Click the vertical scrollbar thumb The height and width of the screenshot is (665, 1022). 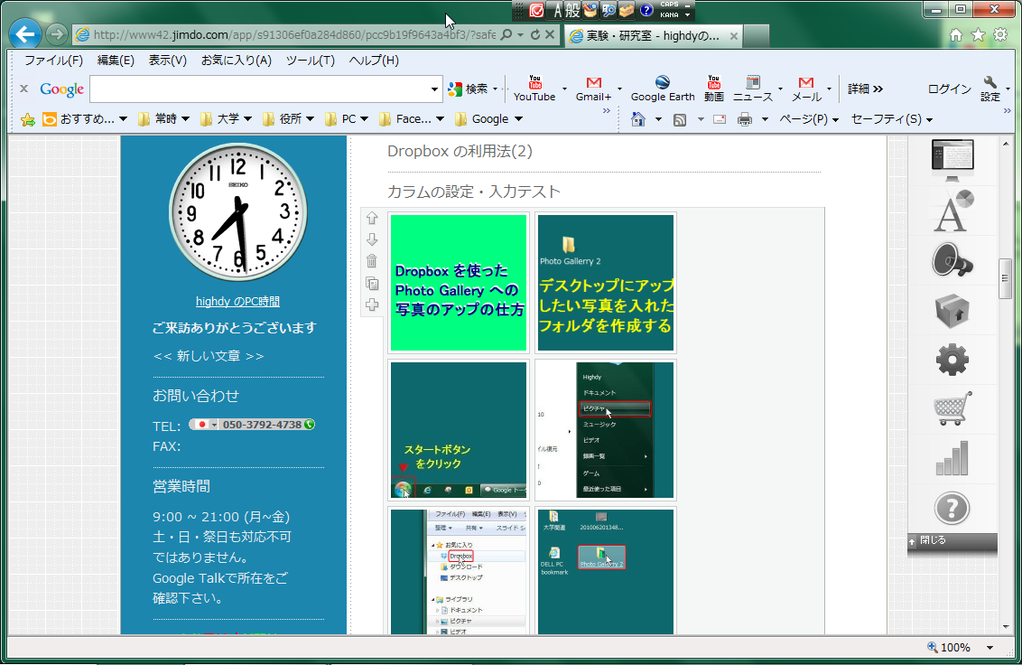[x=1005, y=277]
